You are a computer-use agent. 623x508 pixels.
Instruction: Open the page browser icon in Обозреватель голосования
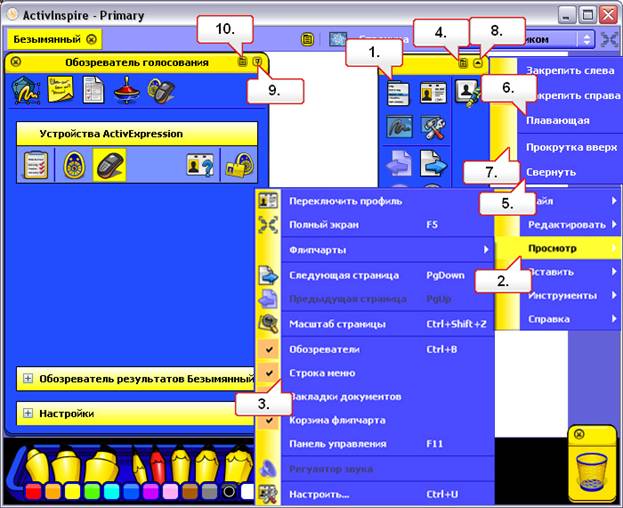26,91
